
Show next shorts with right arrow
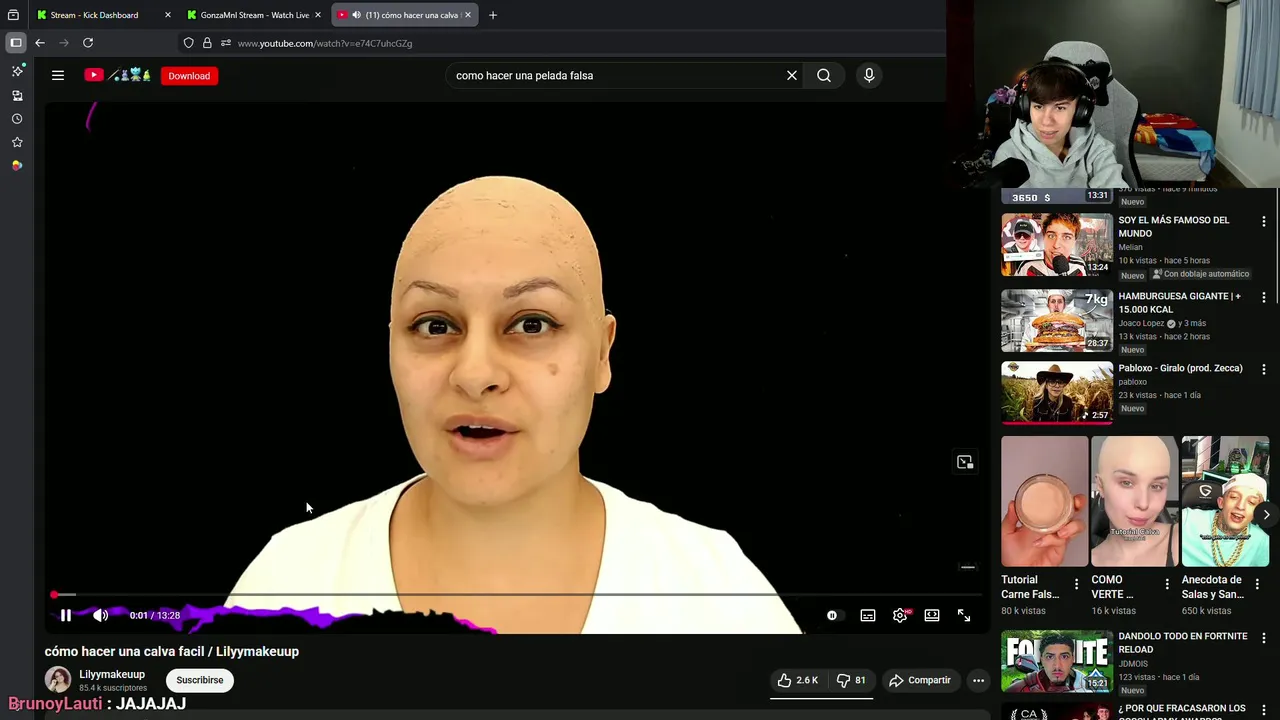click(x=1266, y=515)
